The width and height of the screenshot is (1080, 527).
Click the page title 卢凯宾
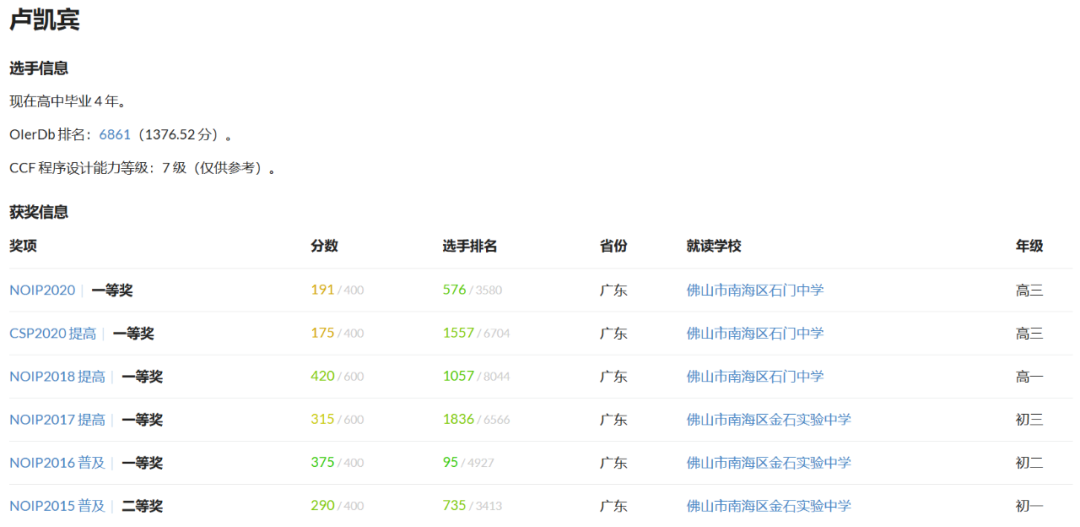[x=45, y=20]
